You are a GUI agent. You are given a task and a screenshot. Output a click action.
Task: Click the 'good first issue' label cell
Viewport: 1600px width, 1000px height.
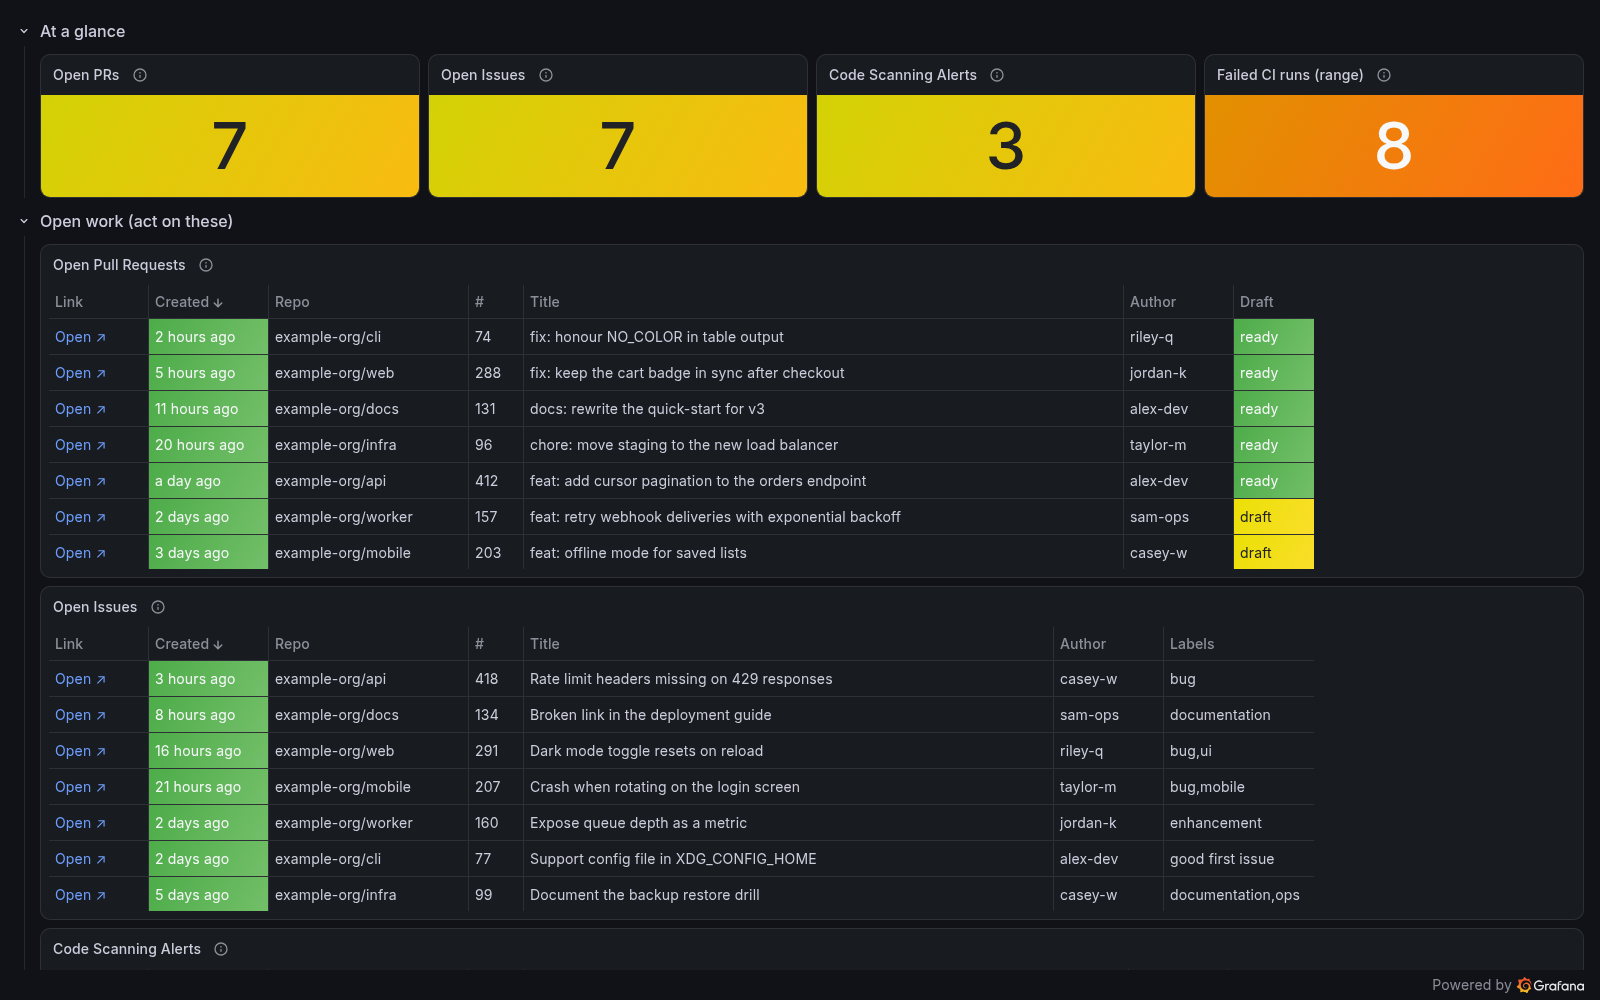[1239, 859]
